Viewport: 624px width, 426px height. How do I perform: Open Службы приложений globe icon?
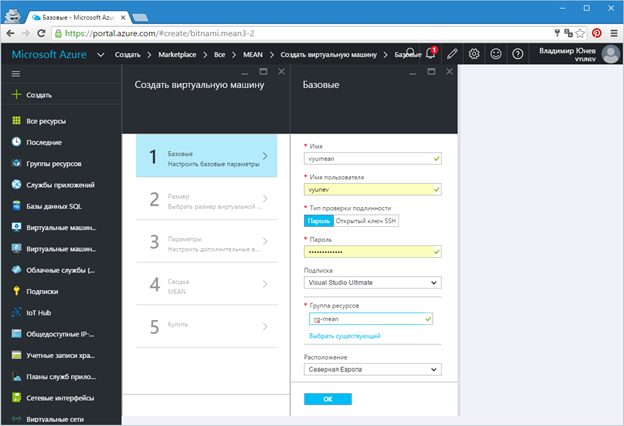(x=16, y=184)
